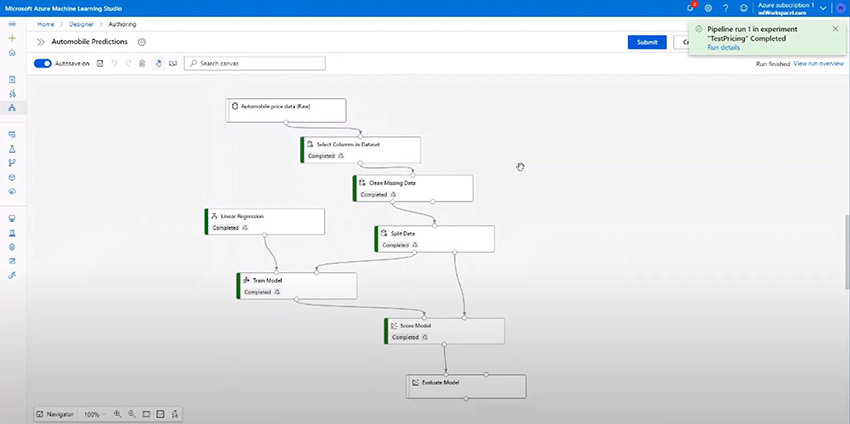Open the Environments icon in the sidebar
Viewport: 850px width, 424px height.
[12, 233]
